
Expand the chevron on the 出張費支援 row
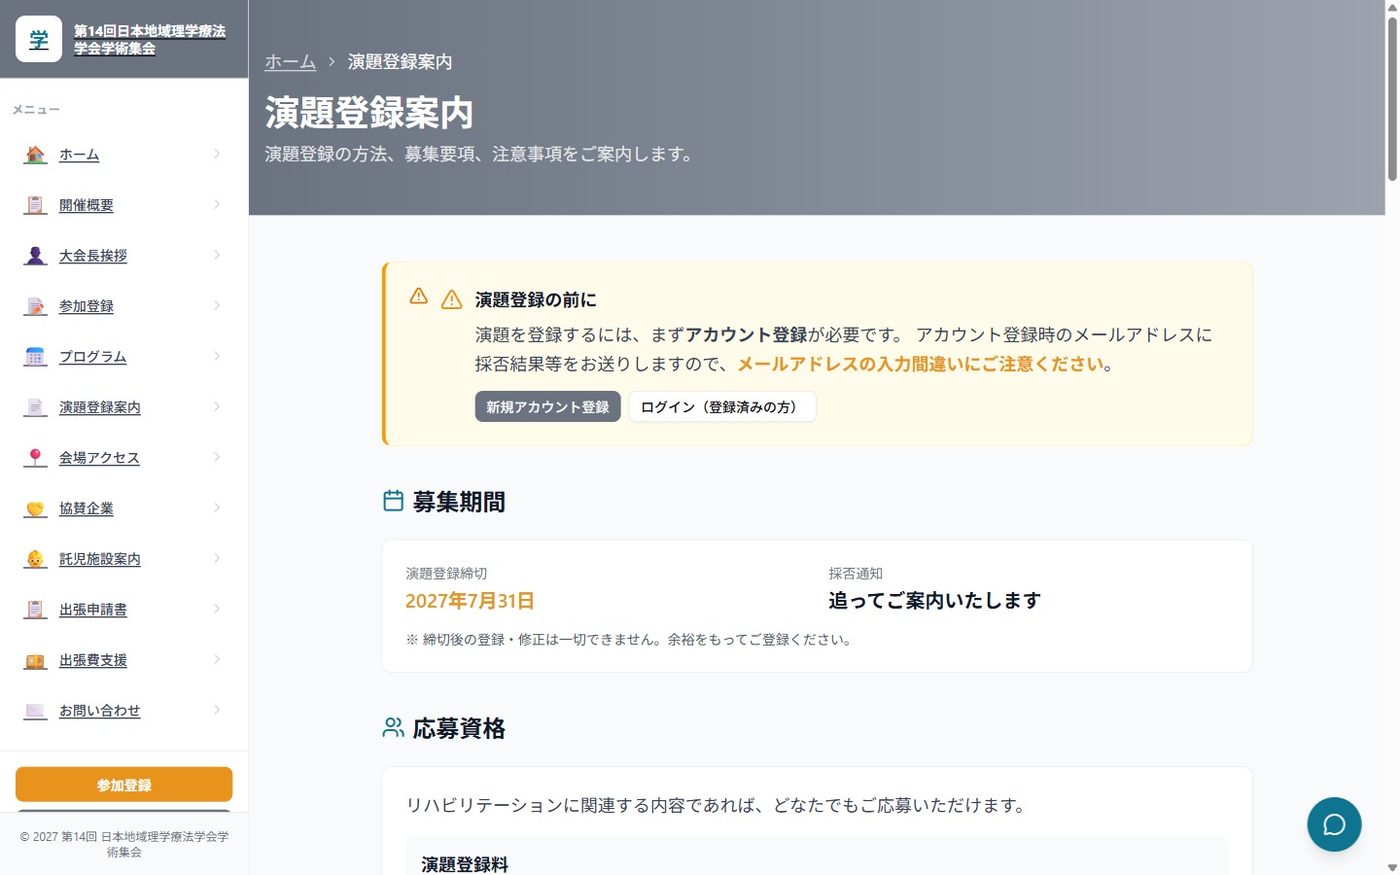[217, 659]
